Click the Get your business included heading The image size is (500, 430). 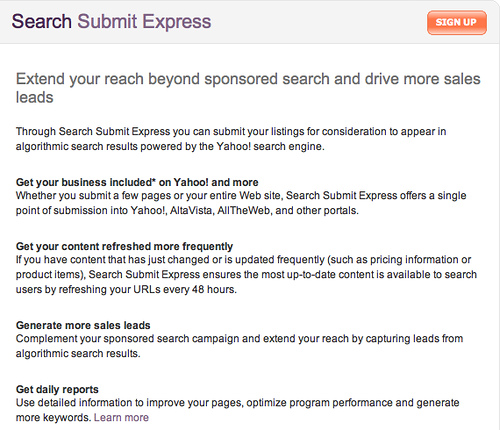click(137, 182)
